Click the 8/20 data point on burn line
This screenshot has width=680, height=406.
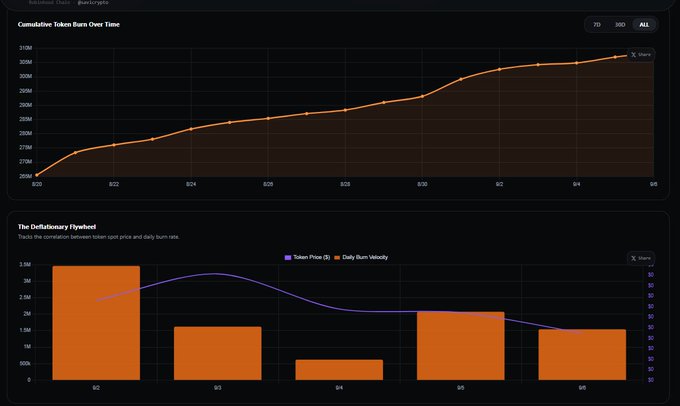37,175
